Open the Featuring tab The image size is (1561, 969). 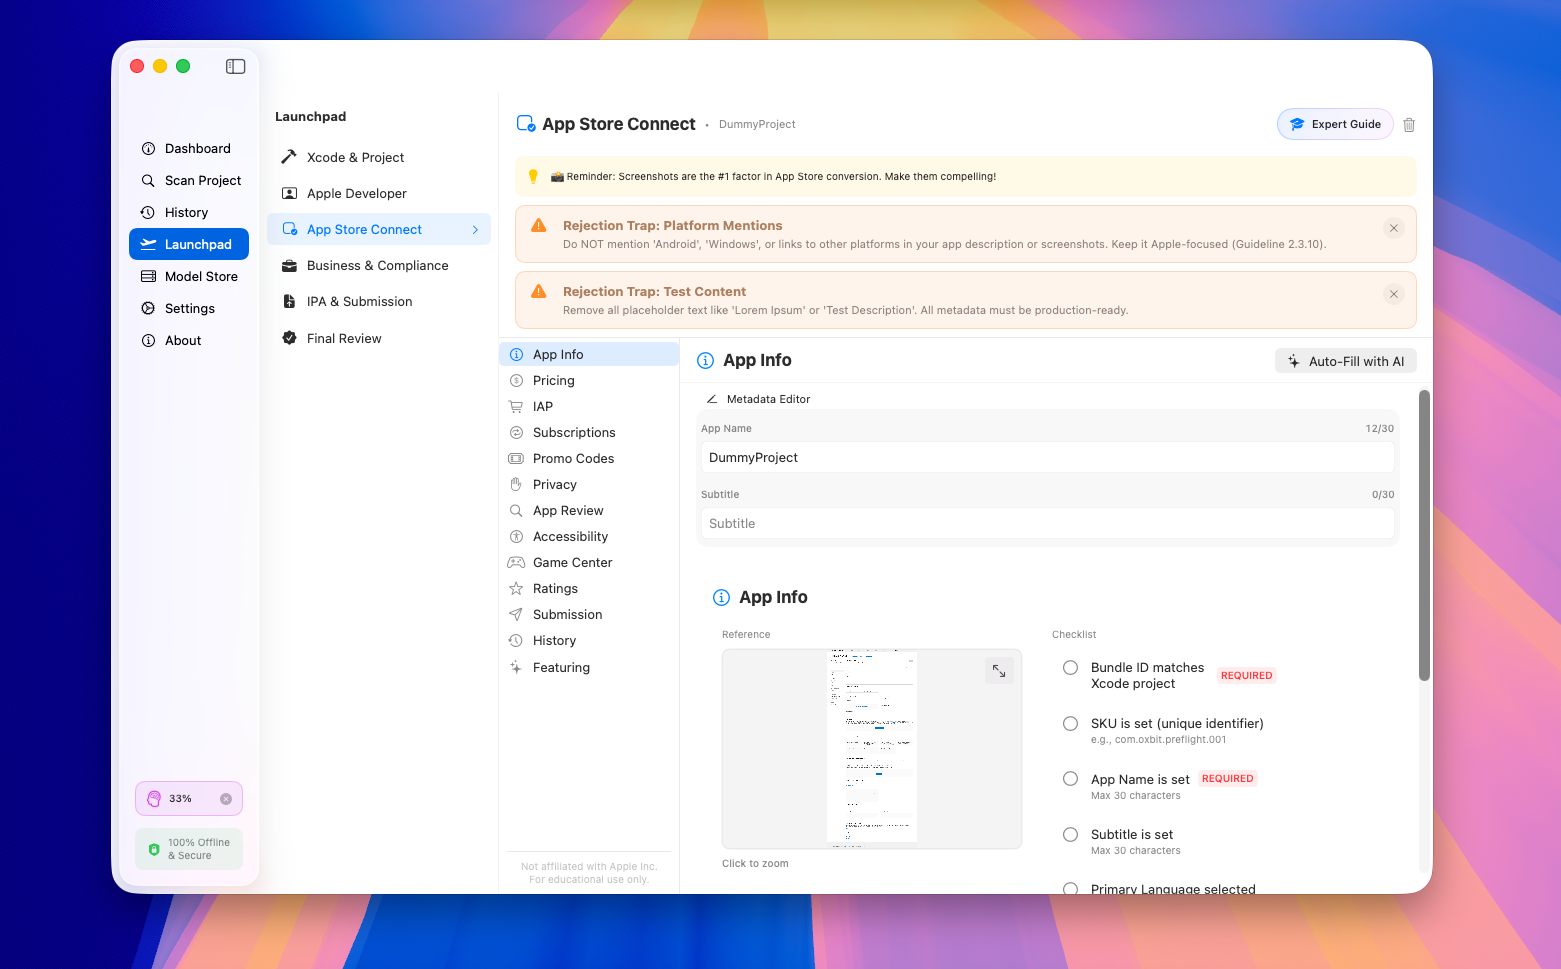[x=560, y=667]
